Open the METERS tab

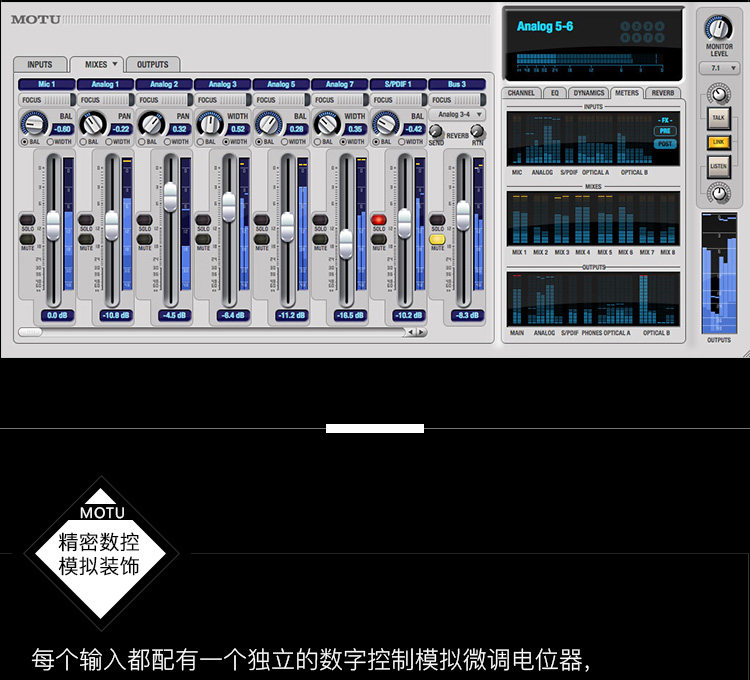[627, 93]
